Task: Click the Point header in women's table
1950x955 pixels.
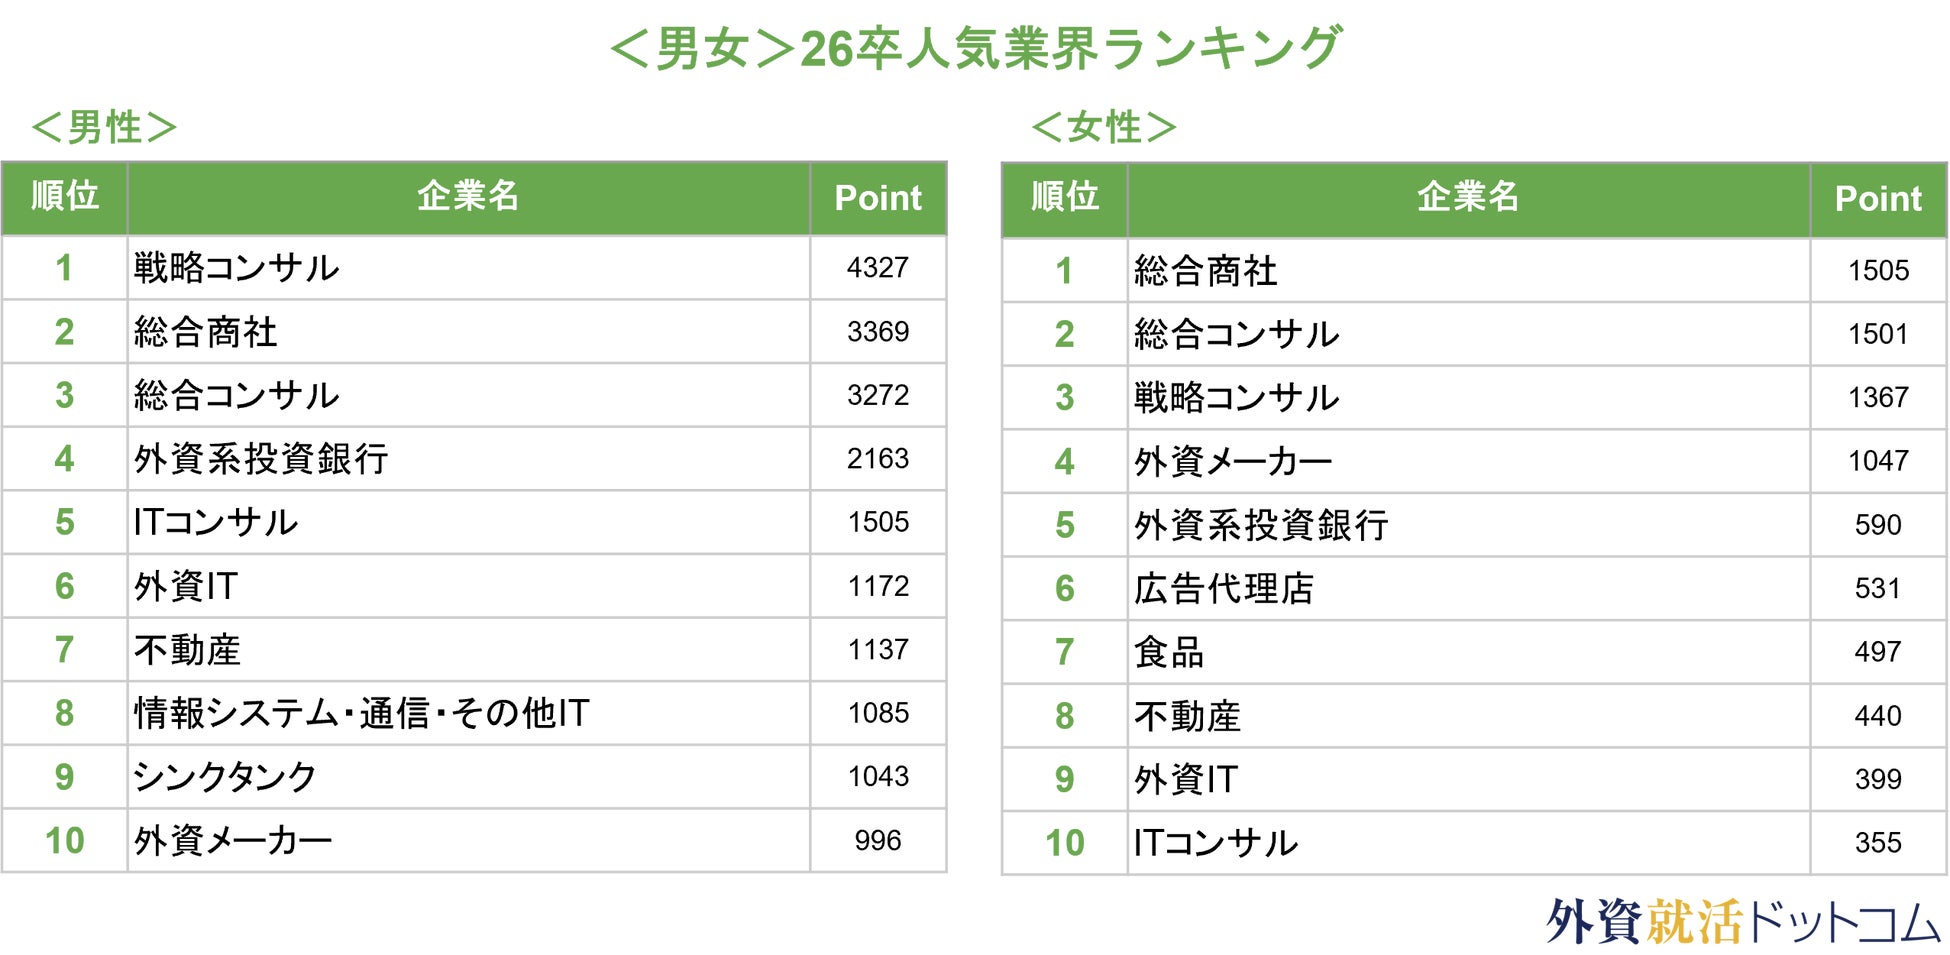Action: [1877, 199]
